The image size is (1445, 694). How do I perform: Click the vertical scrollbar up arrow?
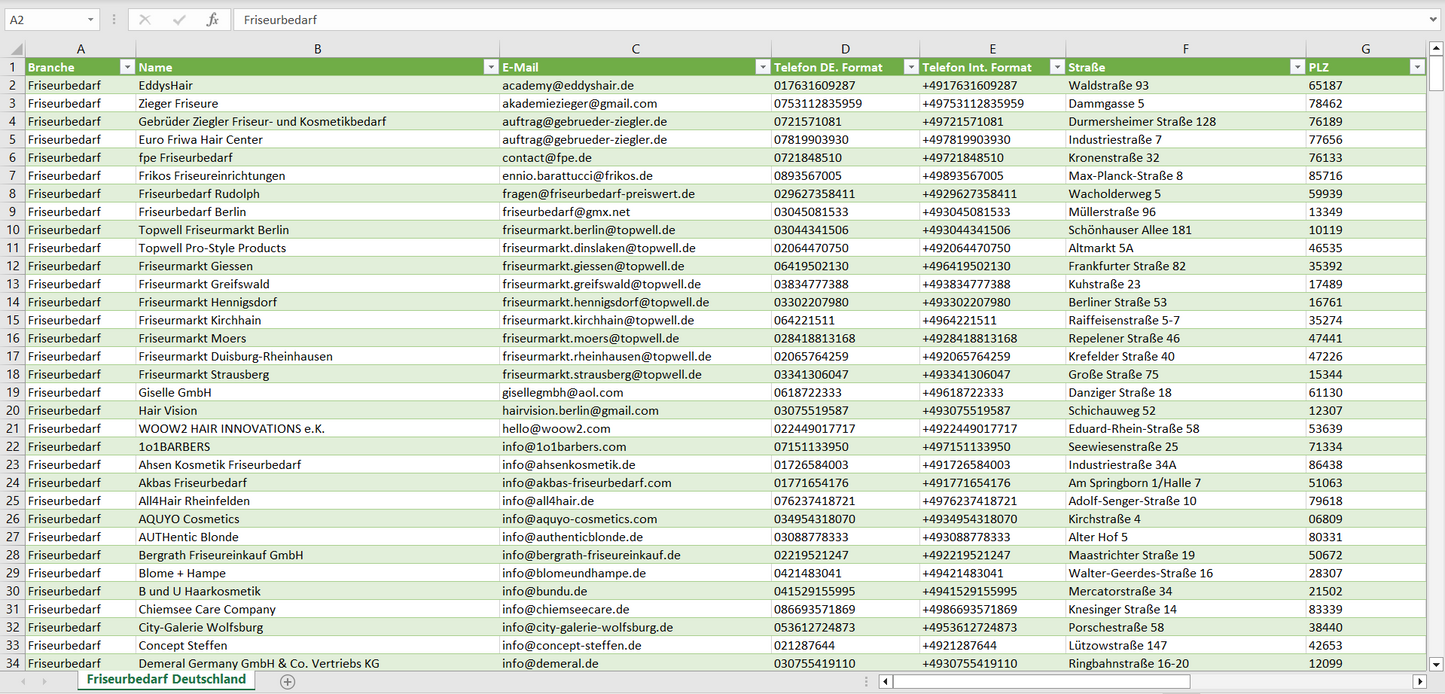(1436, 49)
